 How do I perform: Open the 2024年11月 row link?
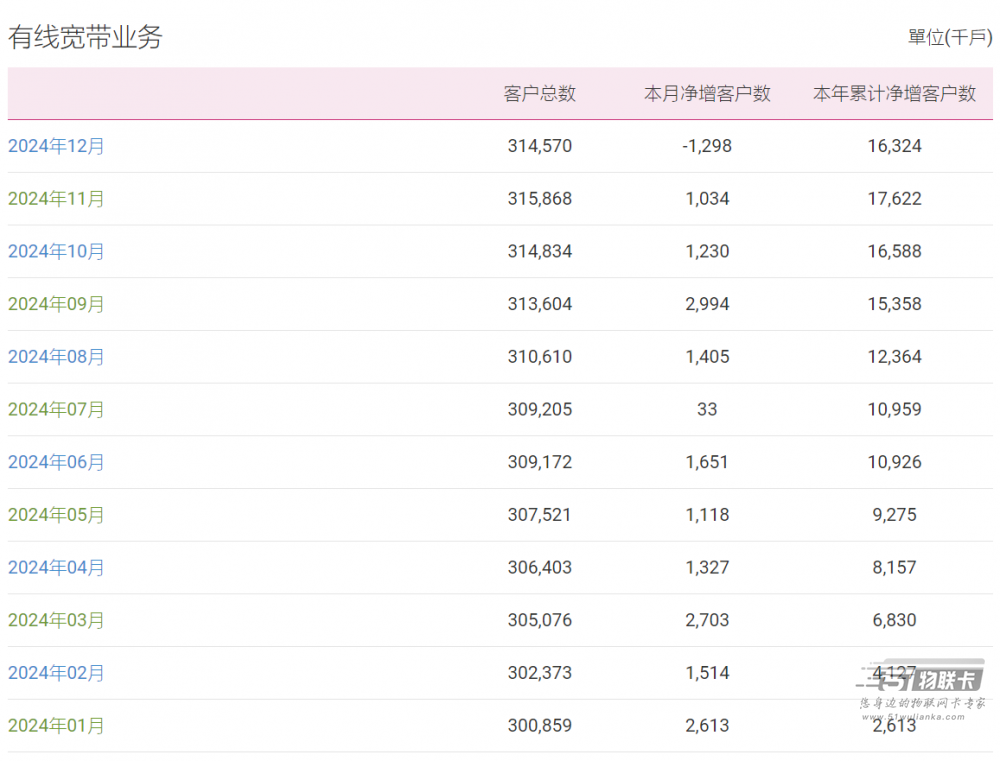(x=56, y=199)
